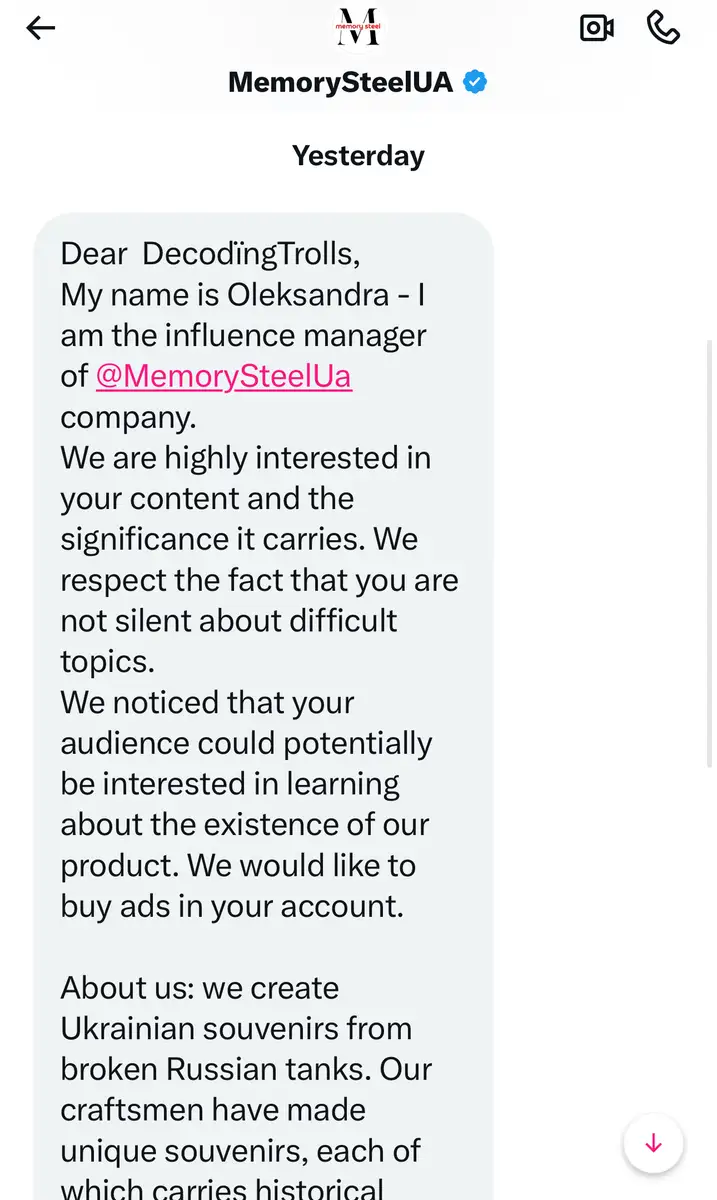
Task: Tap the "About us: we create" line
Action: click(x=200, y=988)
